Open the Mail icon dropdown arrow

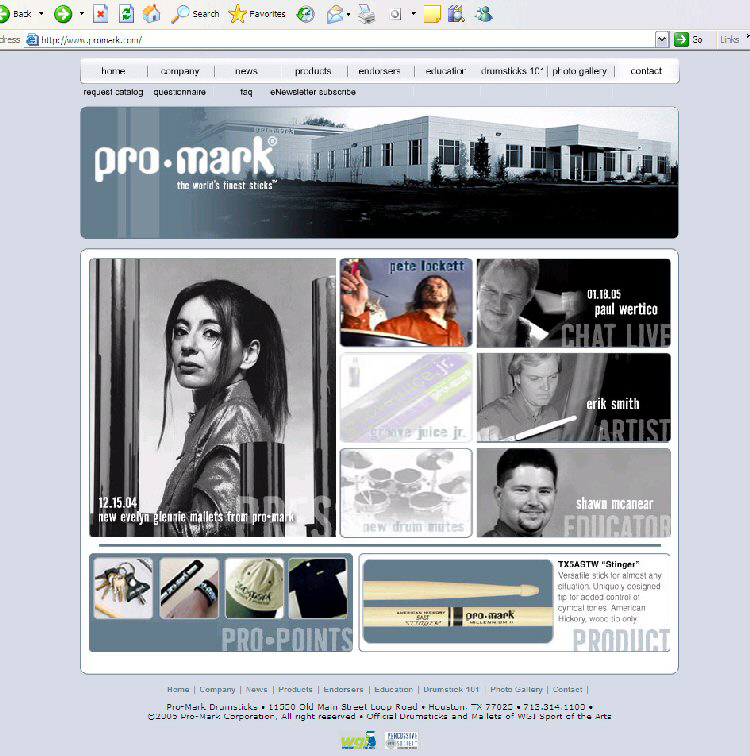(x=348, y=14)
